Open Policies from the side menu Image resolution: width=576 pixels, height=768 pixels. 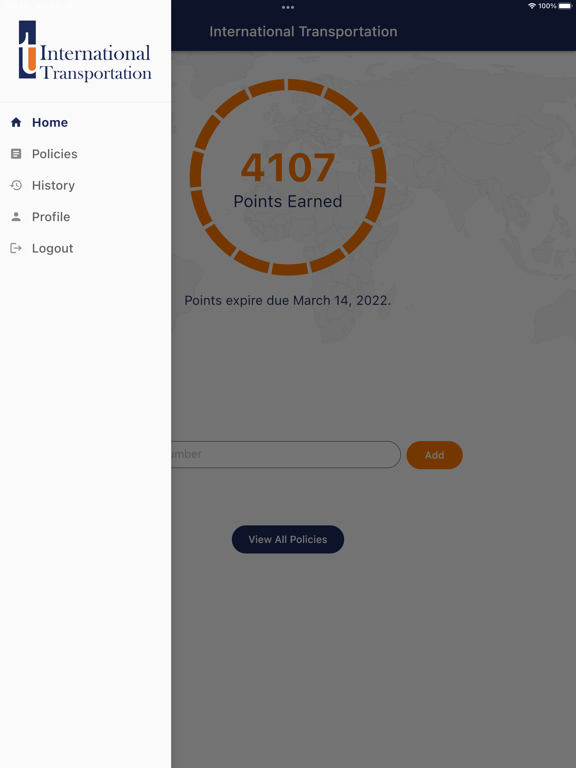85,154
